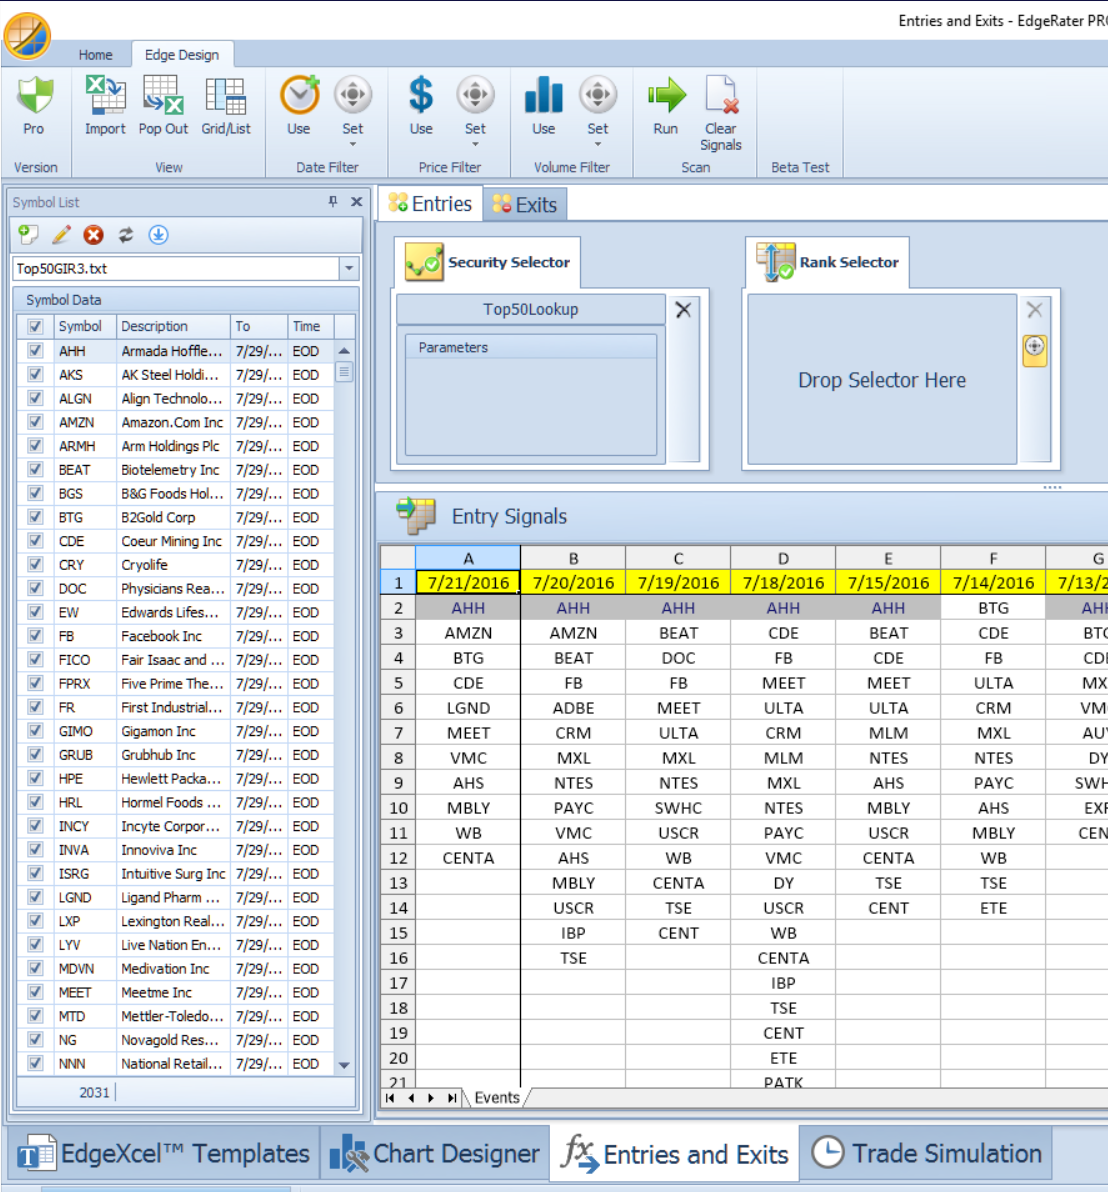Click the Top50Lookup selector header

[530, 309]
